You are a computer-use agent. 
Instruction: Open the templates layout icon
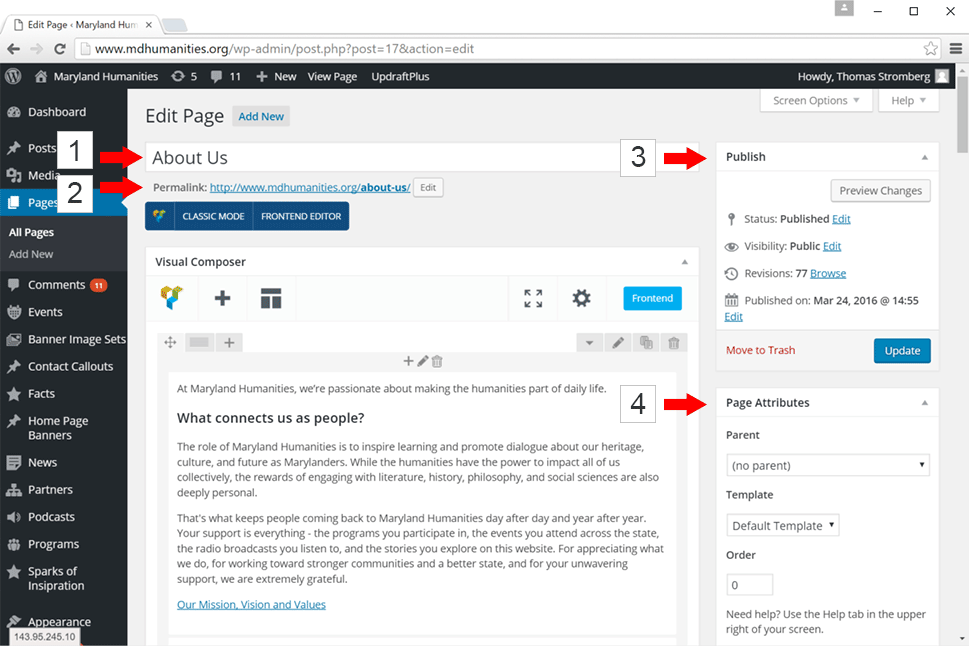(x=271, y=298)
